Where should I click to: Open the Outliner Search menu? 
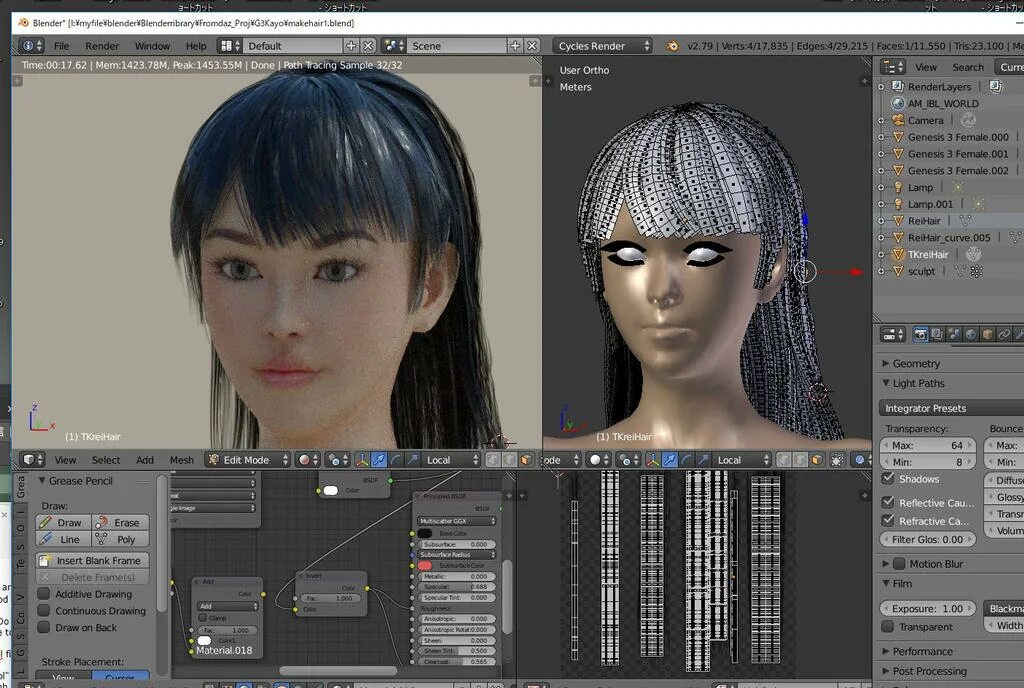[x=968, y=67]
